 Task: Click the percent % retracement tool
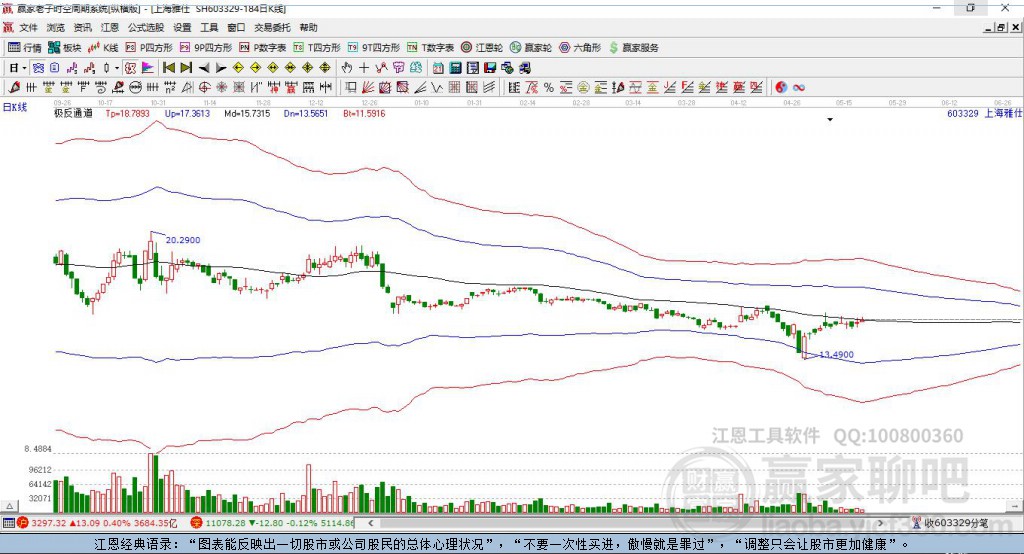549,88
